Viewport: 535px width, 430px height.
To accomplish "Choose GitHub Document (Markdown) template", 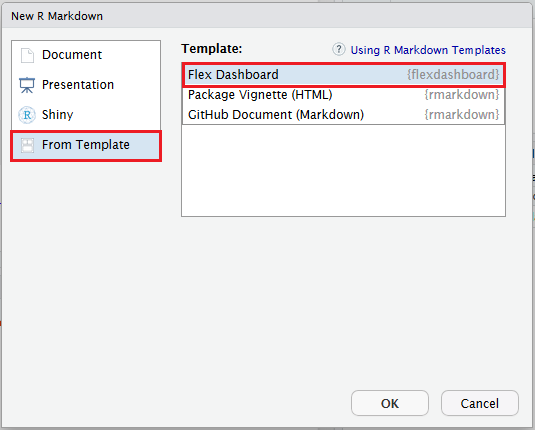I will click(x=343, y=115).
